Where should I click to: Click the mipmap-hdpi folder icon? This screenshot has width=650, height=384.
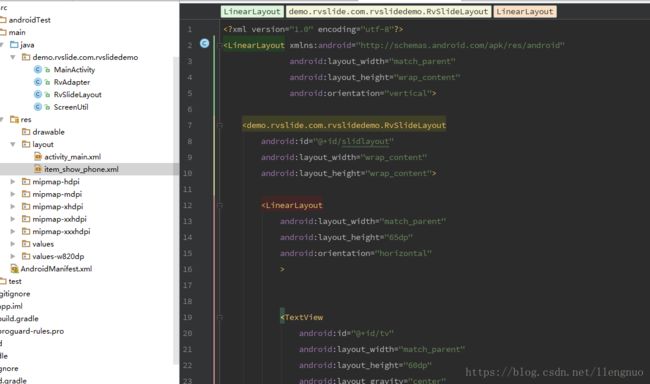[26, 182]
